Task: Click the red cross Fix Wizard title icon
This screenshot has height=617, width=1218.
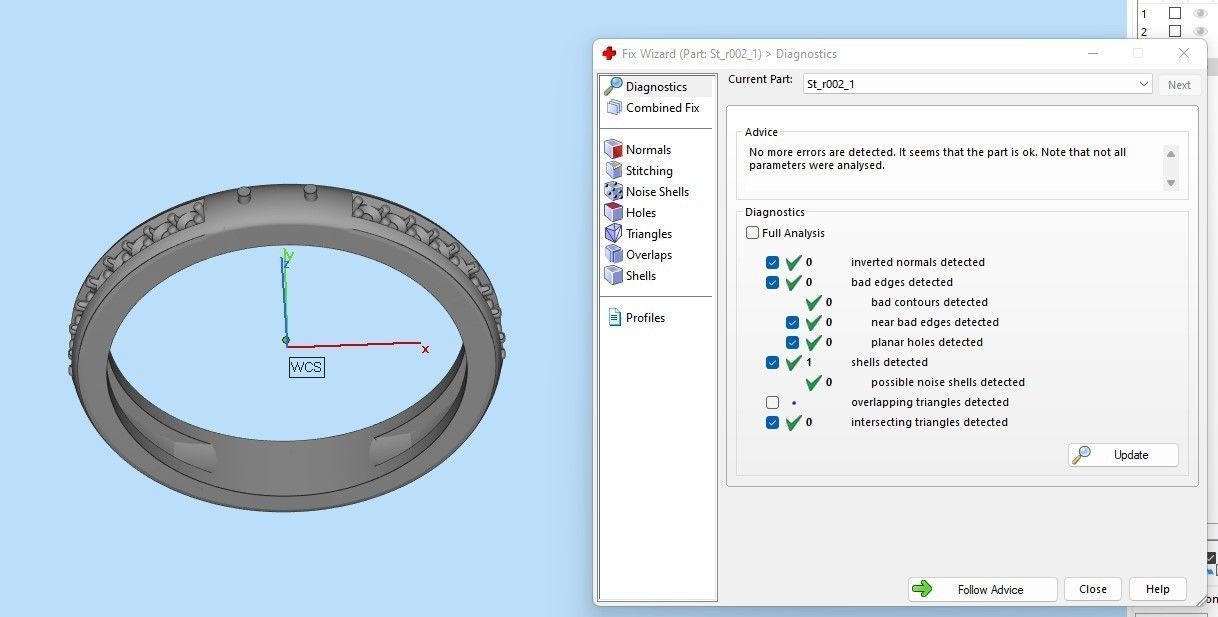Action: (x=609, y=54)
